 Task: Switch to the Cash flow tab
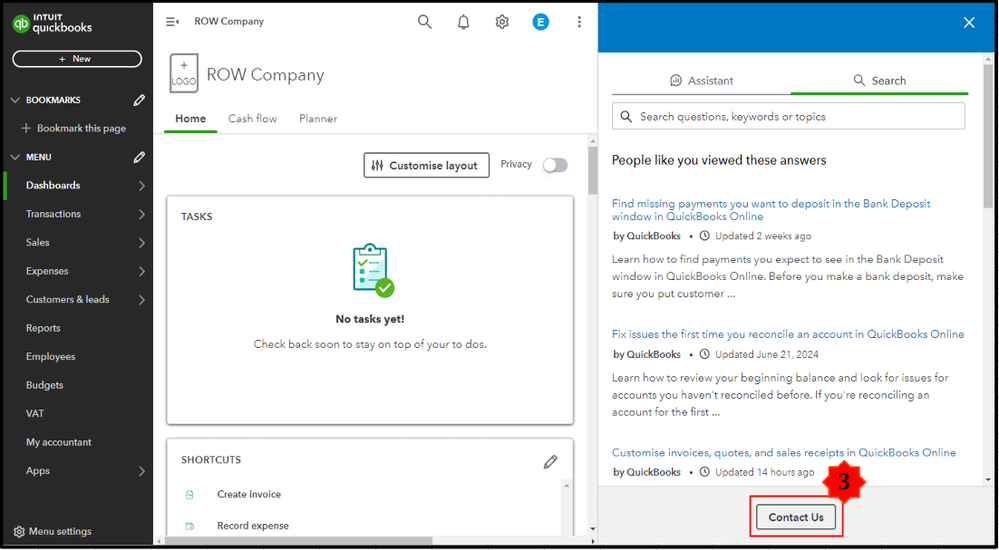[x=252, y=119]
